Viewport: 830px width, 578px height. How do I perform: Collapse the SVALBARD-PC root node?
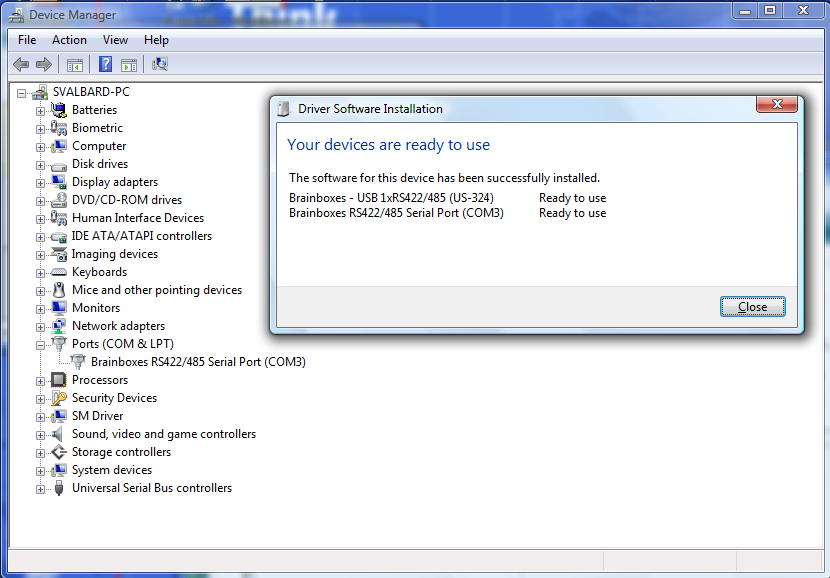coord(23,92)
